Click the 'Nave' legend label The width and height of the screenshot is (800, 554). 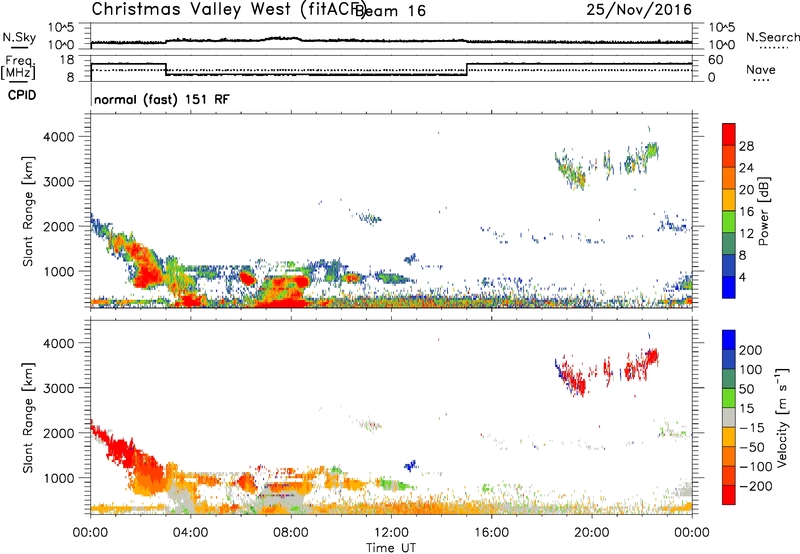761,69
